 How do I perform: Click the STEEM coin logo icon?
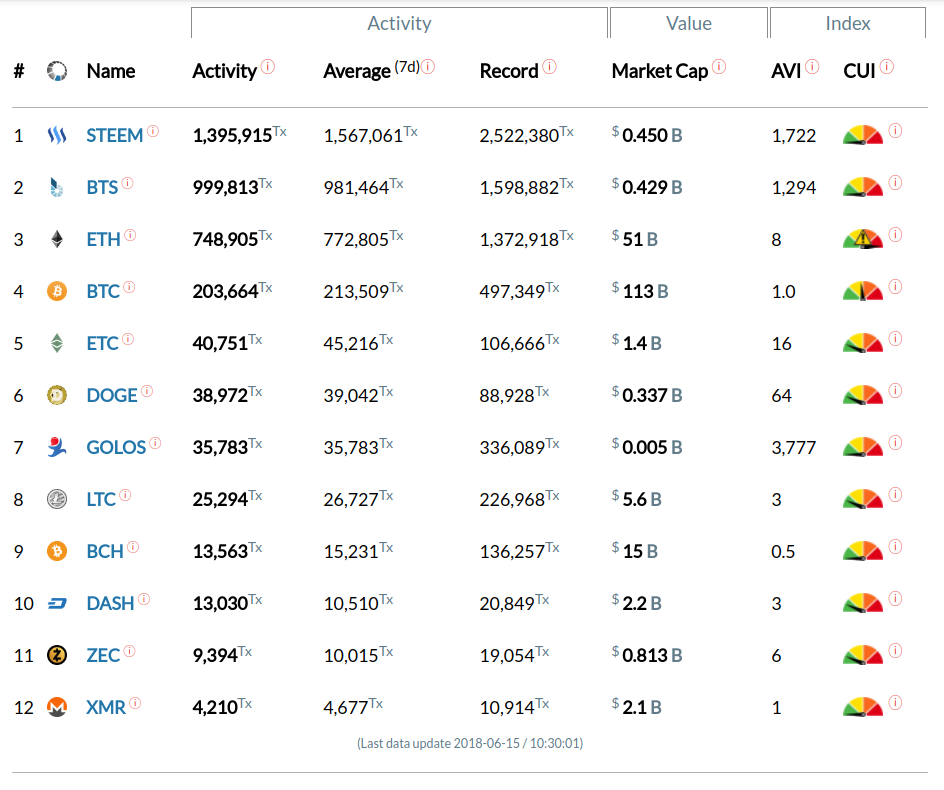57,135
